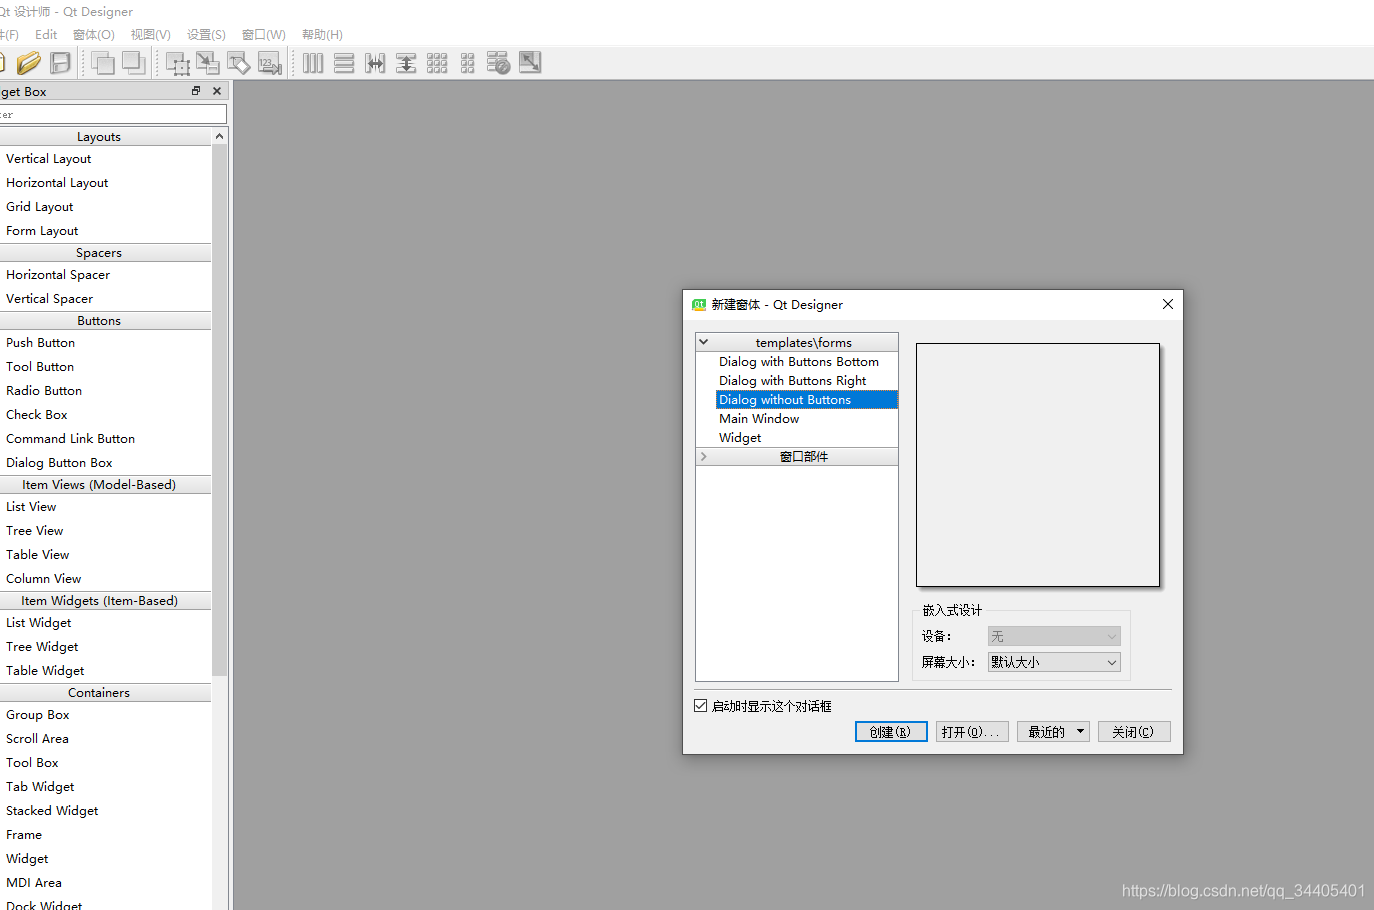Select the Edit Widgets mode icon
This screenshot has width=1374, height=910.
coord(178,63)
